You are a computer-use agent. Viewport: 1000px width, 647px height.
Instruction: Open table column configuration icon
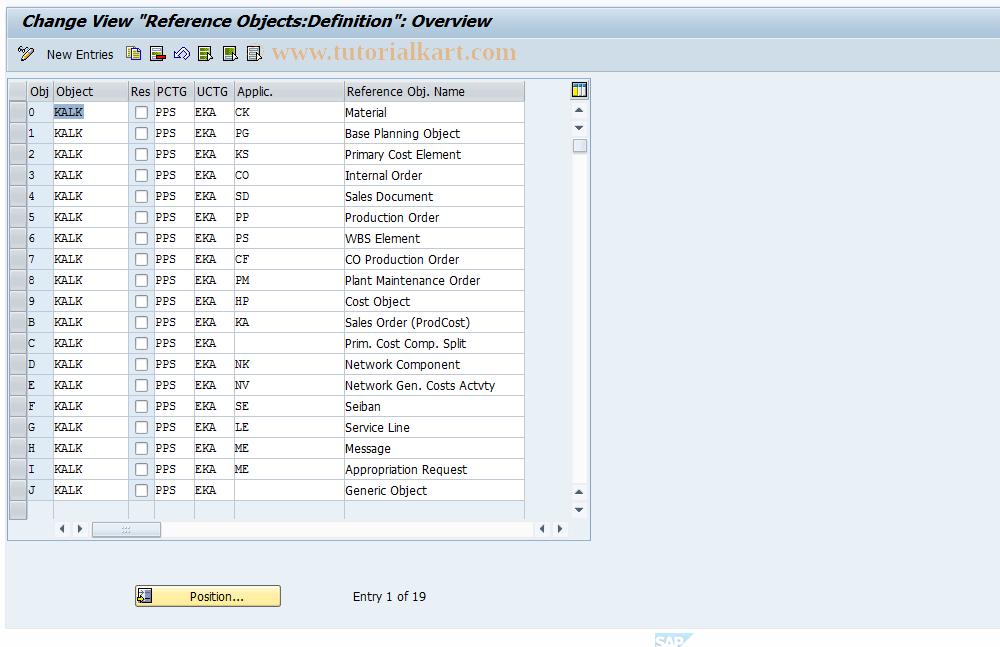coord(579,90)
